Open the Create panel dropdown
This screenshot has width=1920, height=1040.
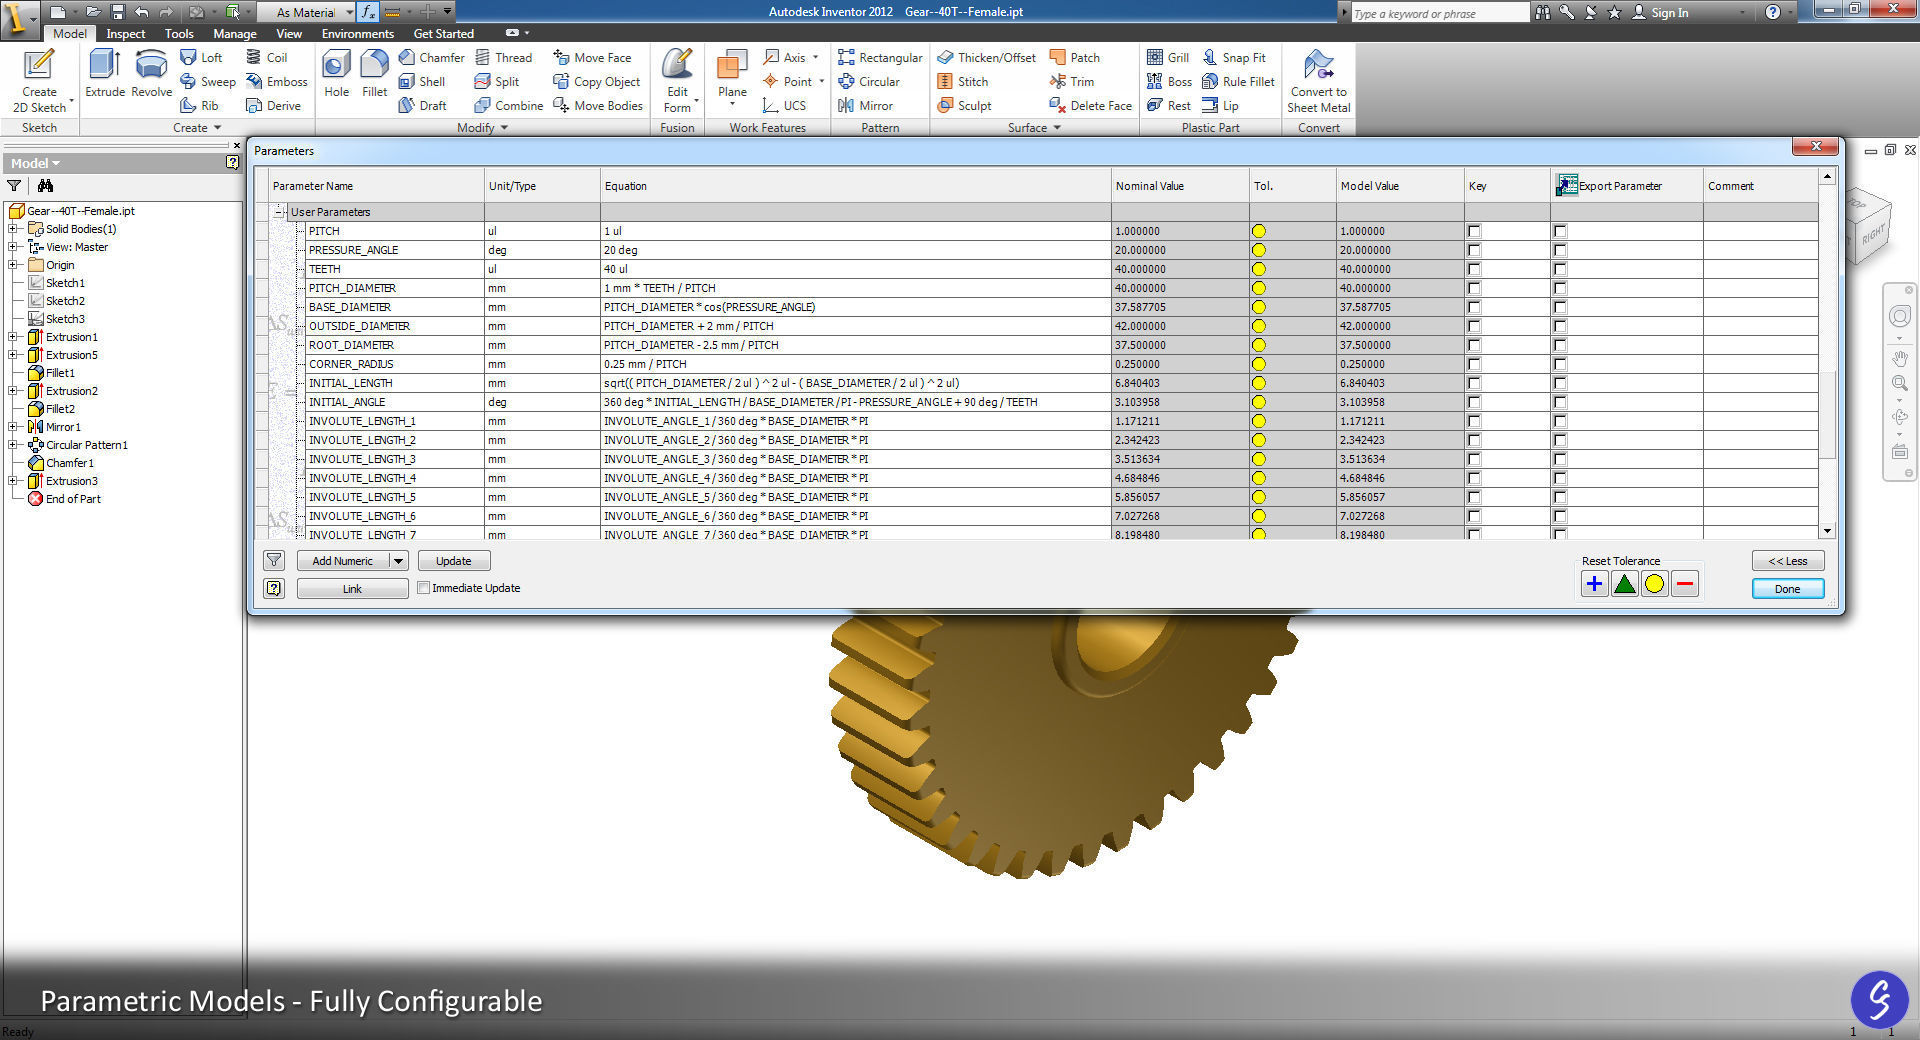[197, 128]
